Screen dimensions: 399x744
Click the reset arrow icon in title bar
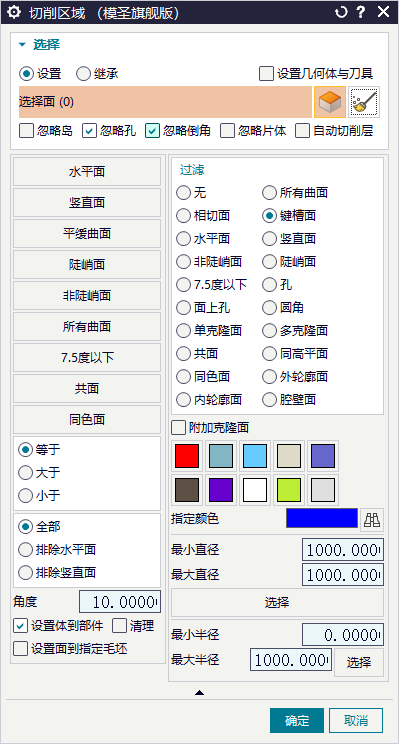coord(341,12)
